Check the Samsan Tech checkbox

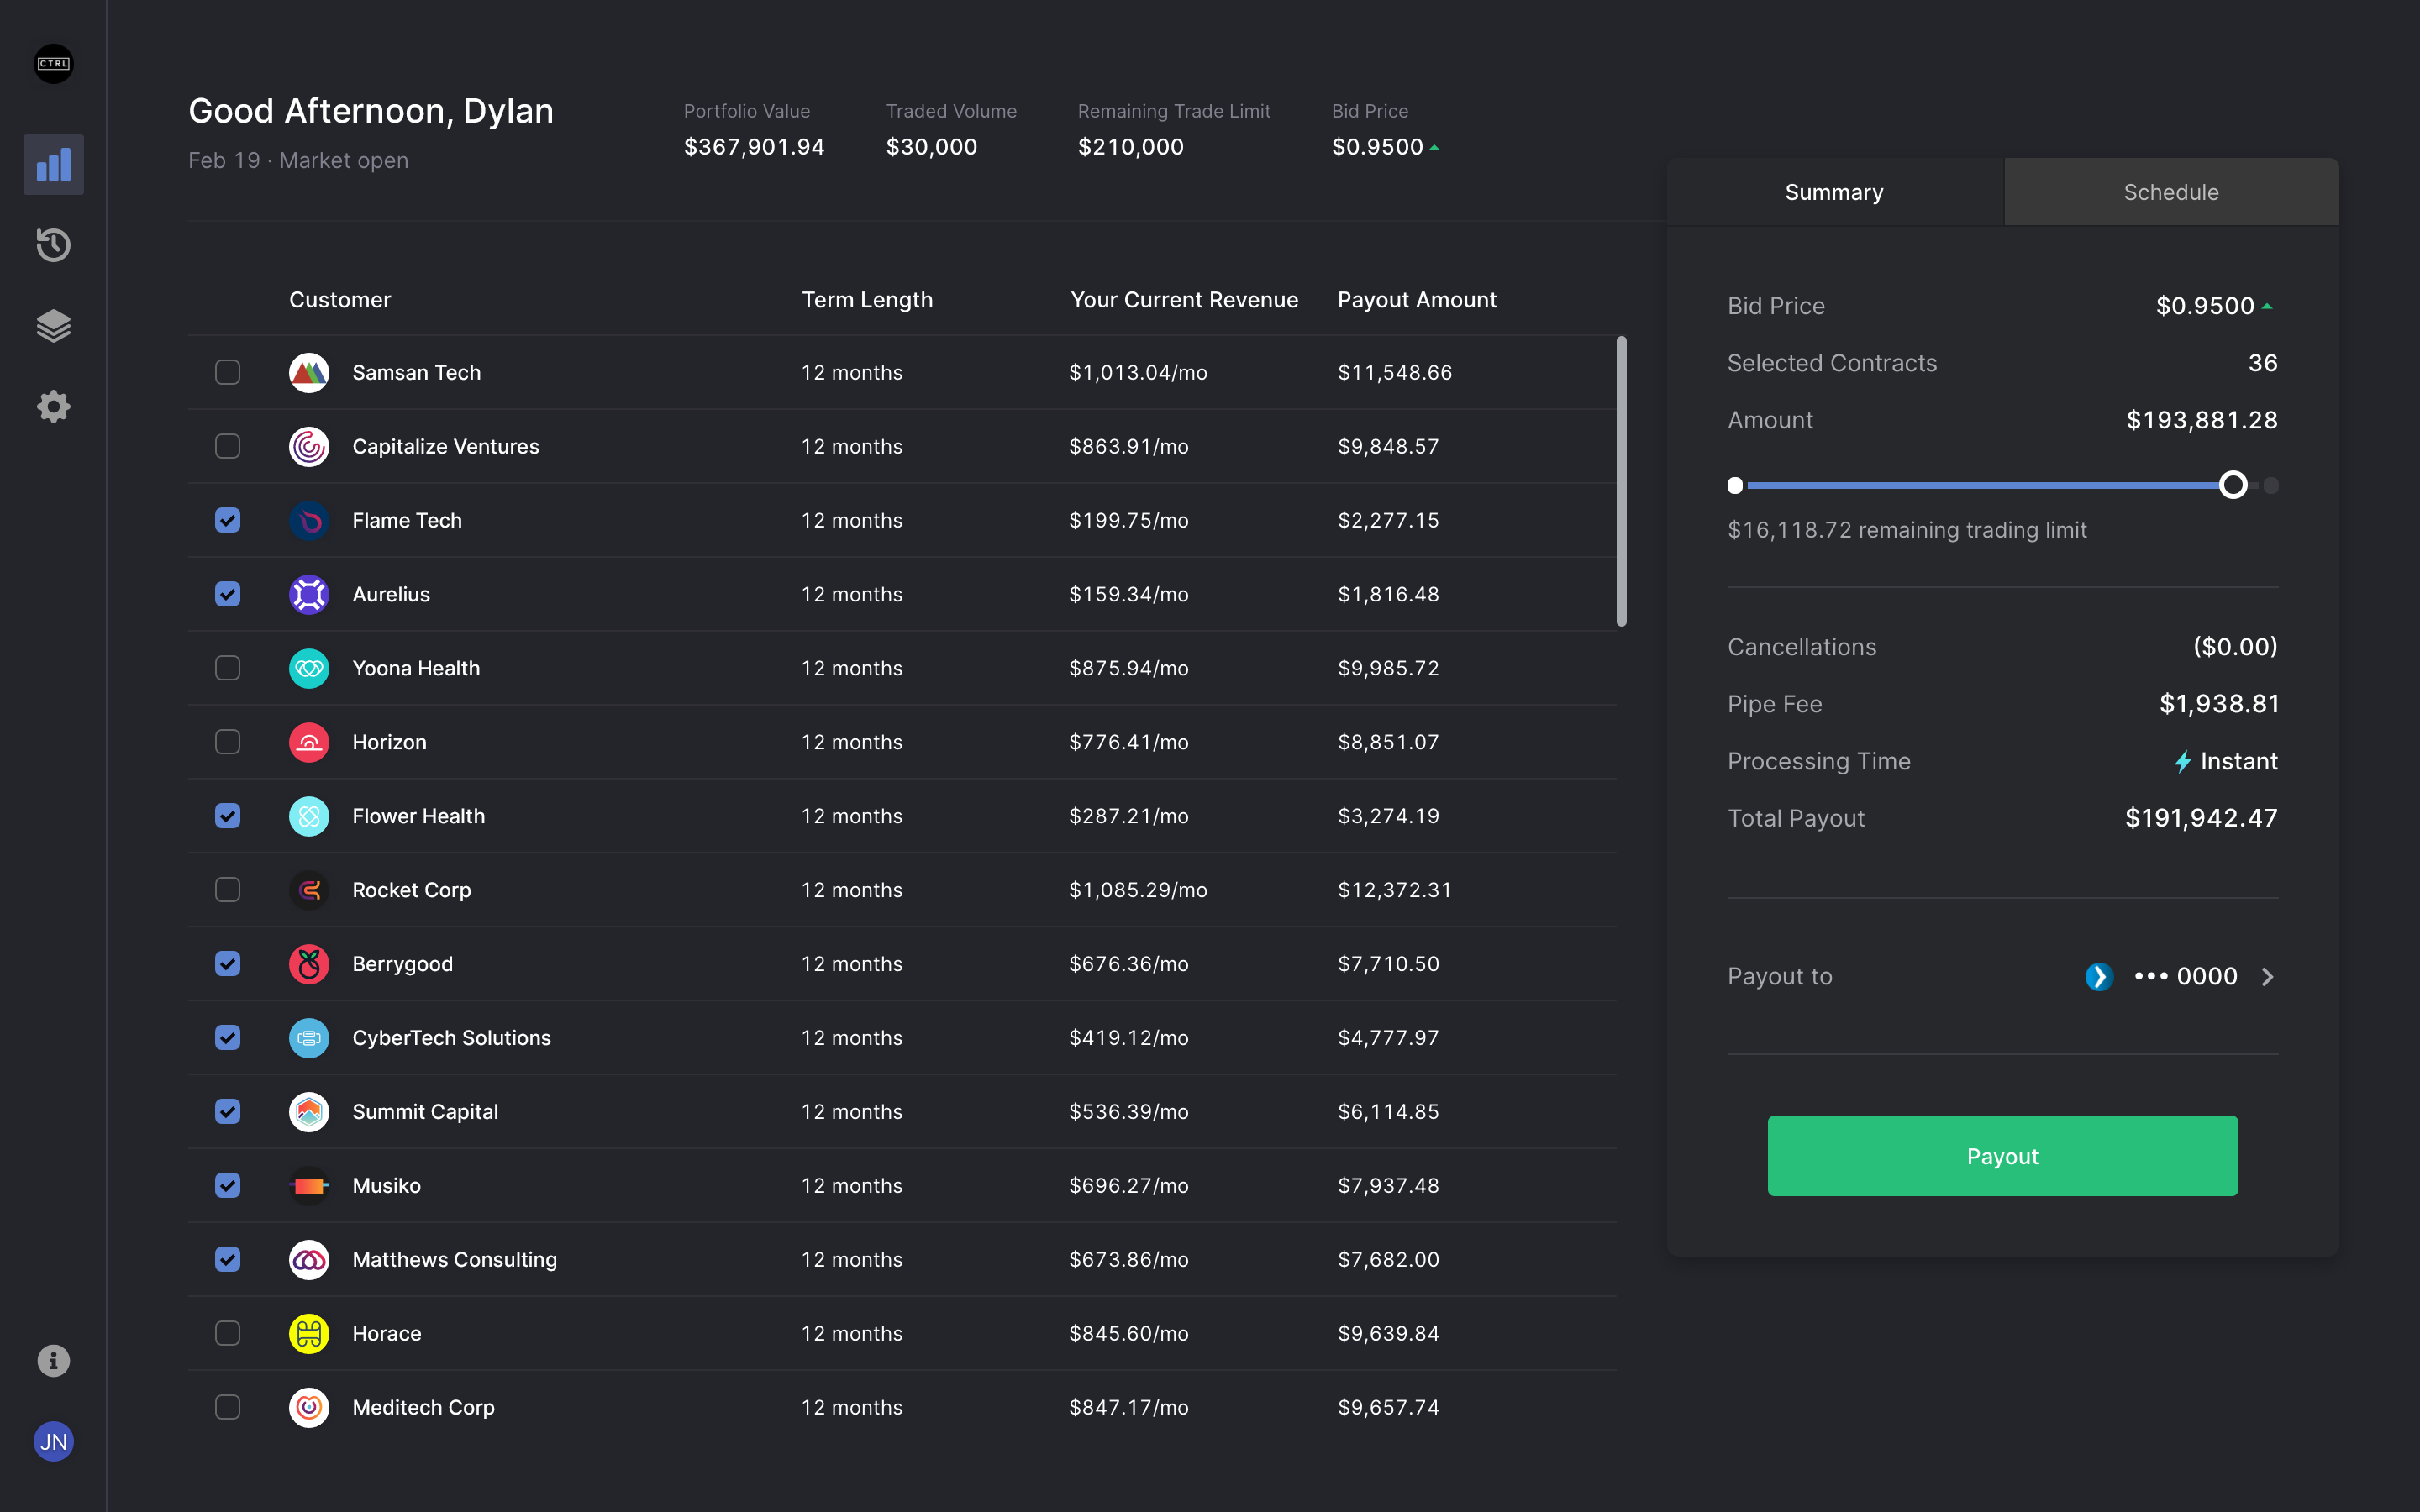[x=228, y=373]
